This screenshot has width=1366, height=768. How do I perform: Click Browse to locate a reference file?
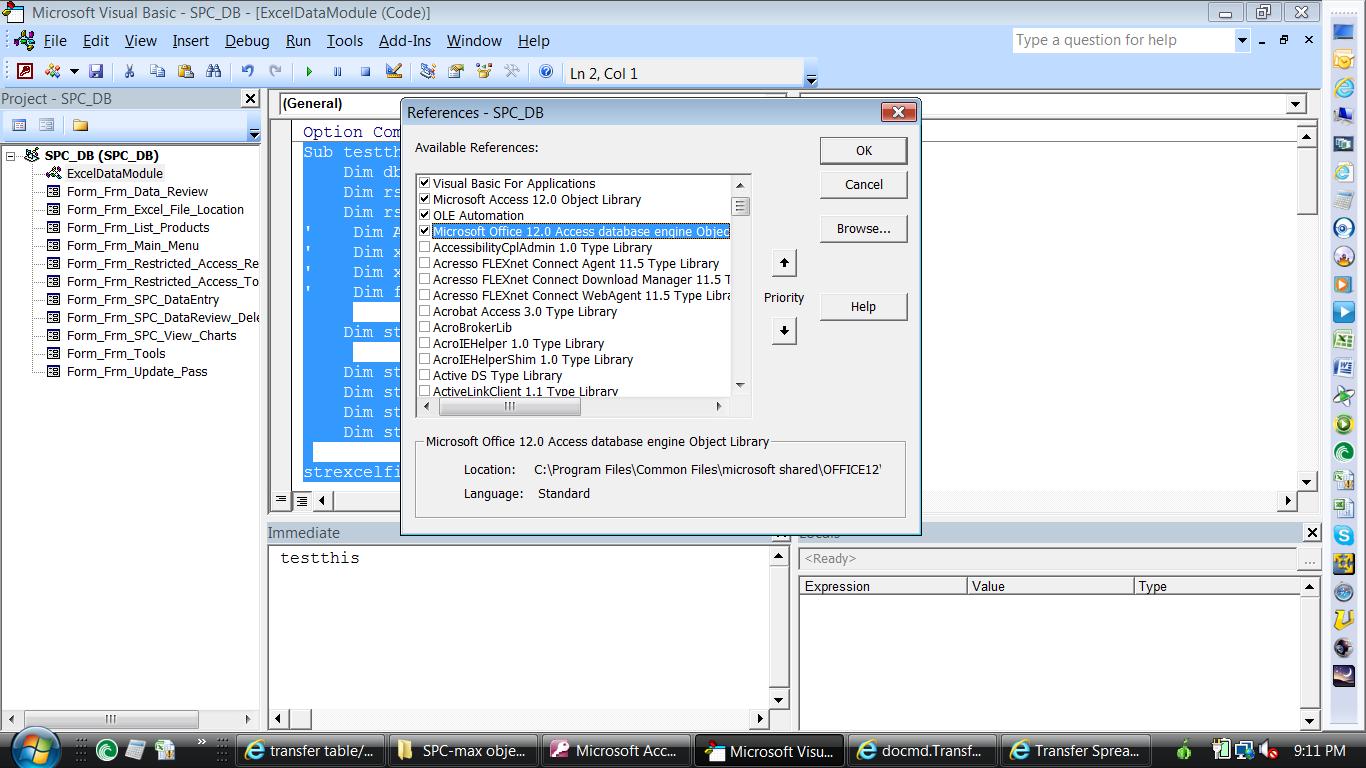(x=862, y=228)
